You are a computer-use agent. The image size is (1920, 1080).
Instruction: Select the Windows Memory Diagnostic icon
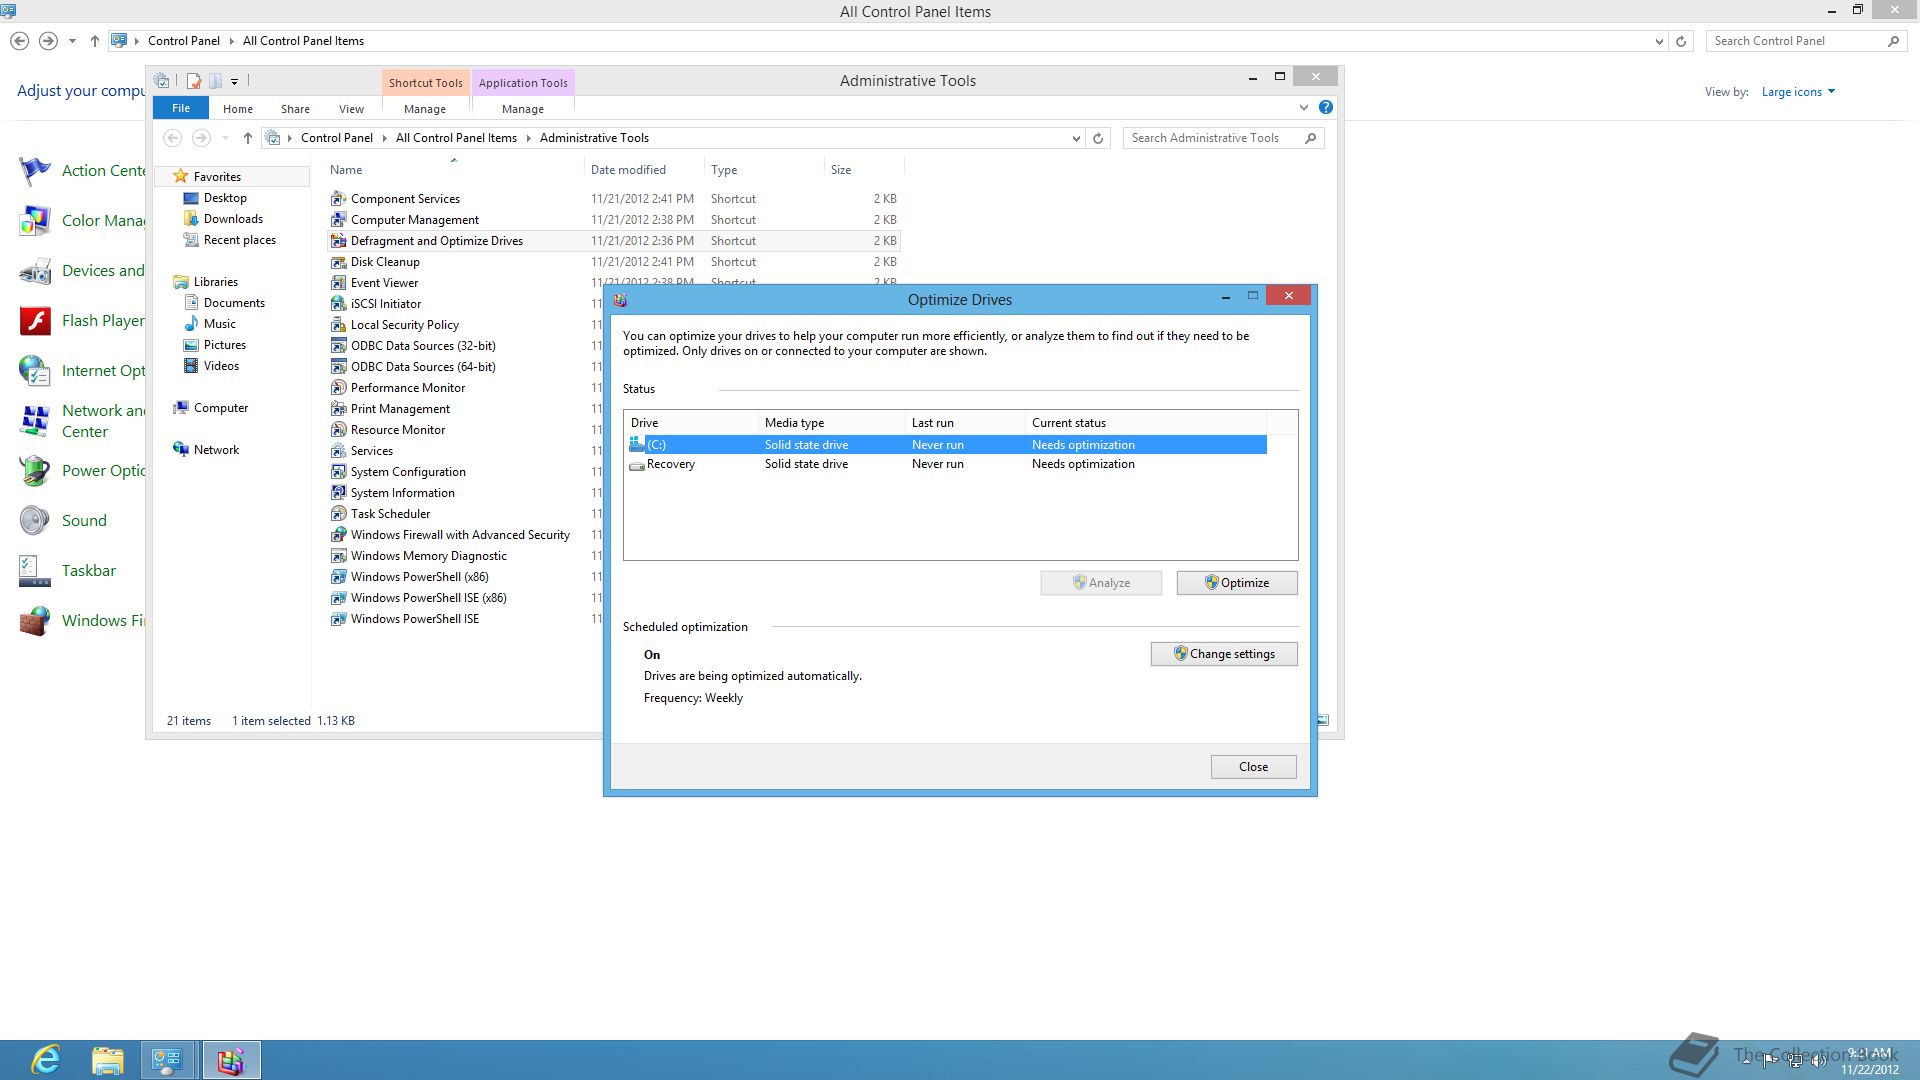[339, 556]
